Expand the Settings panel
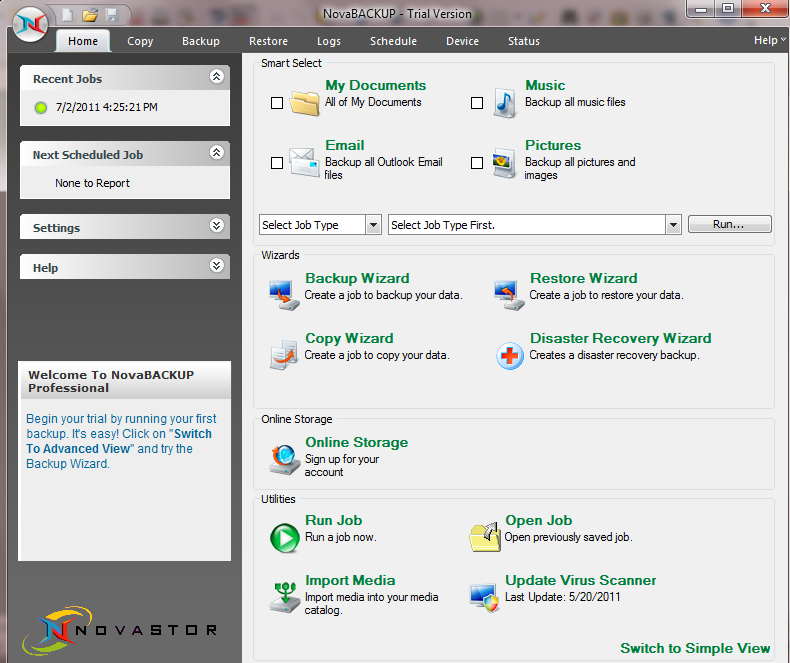Image resolution: width=790 pixels, height=663 pixels. click(x=216, y=227)
